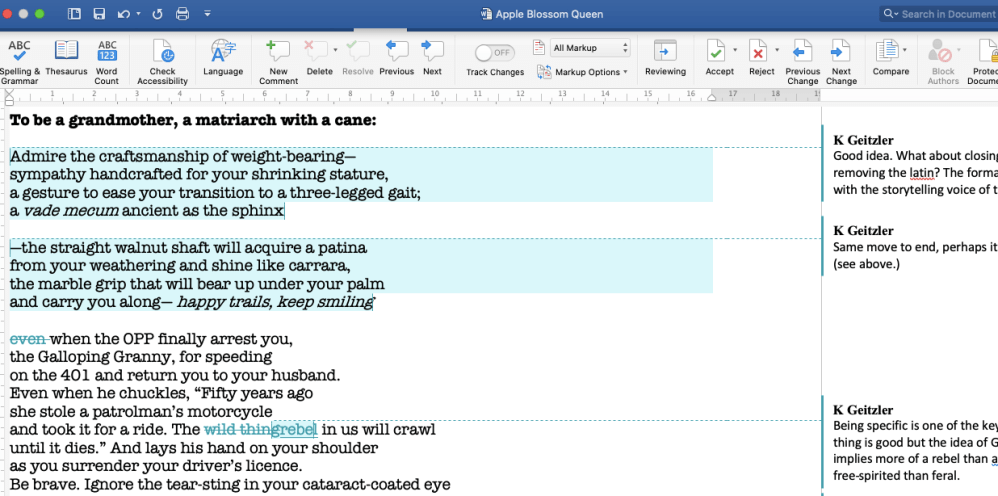Open the Accept dropdown arrow
The height and width of the screenshot is (496, 998).
click(x=735, y=50)
